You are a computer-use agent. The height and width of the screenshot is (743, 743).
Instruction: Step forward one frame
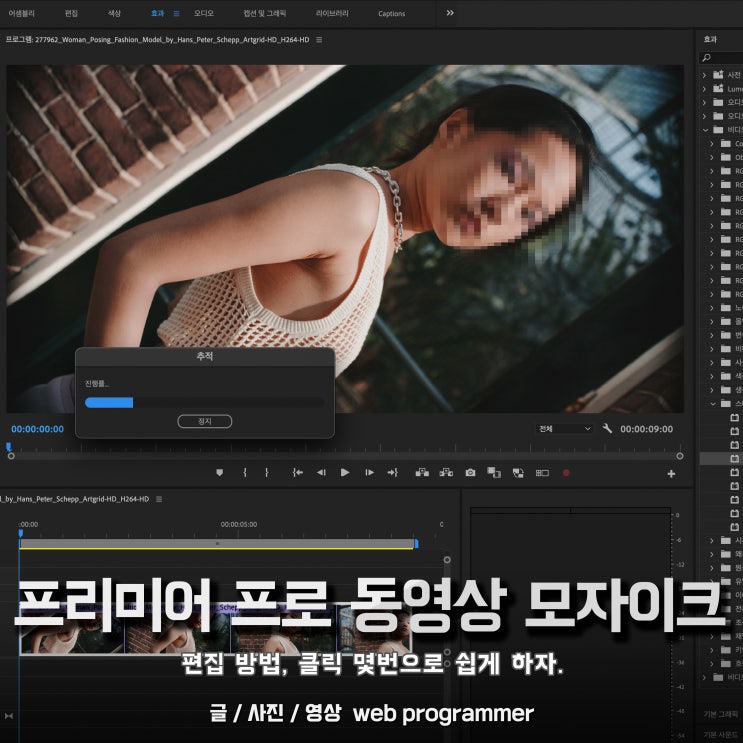370,472
